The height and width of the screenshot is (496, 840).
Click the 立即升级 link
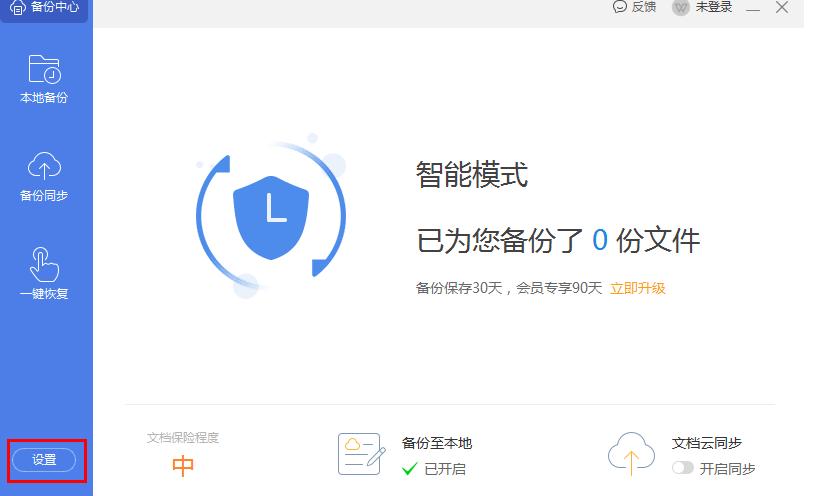pyautogui.click(x=637, y=289)
